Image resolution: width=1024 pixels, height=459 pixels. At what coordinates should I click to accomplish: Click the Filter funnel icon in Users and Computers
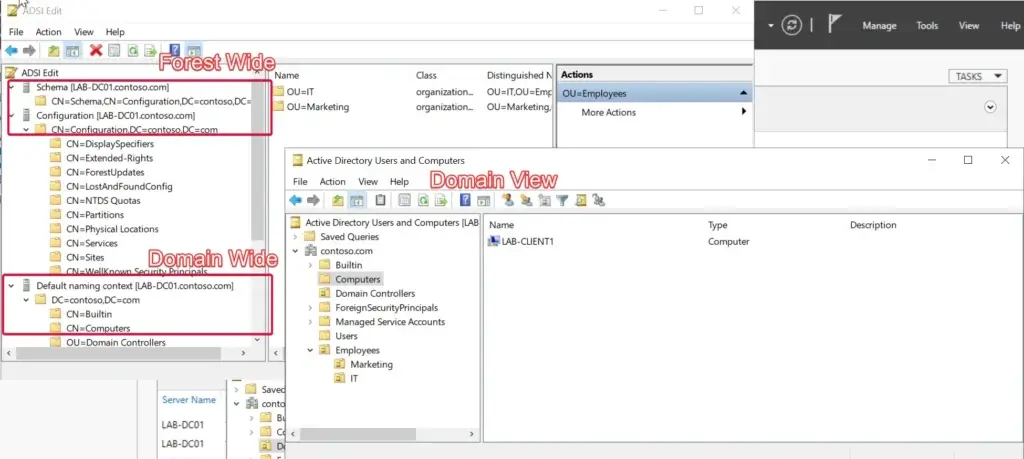pyautogui.click(x=562, y=200)
